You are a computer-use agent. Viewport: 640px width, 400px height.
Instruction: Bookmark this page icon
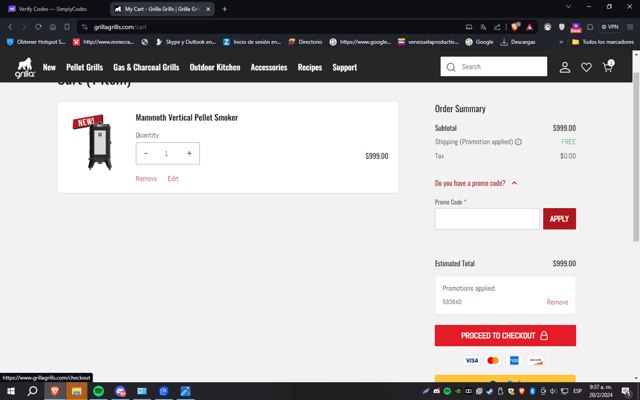coord(67,27)
